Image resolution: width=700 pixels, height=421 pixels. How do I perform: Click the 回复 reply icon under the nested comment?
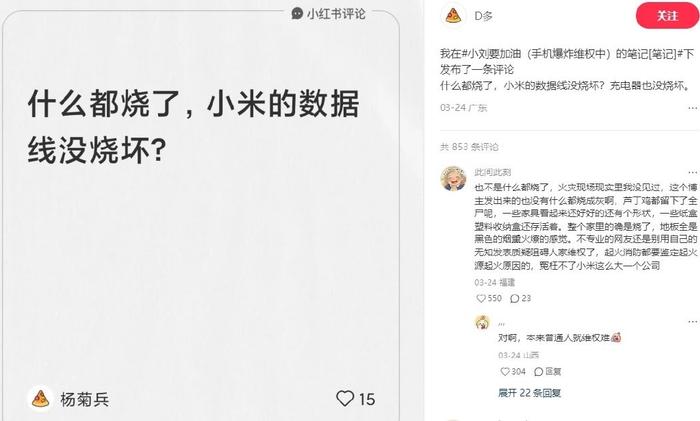(539, 371)
